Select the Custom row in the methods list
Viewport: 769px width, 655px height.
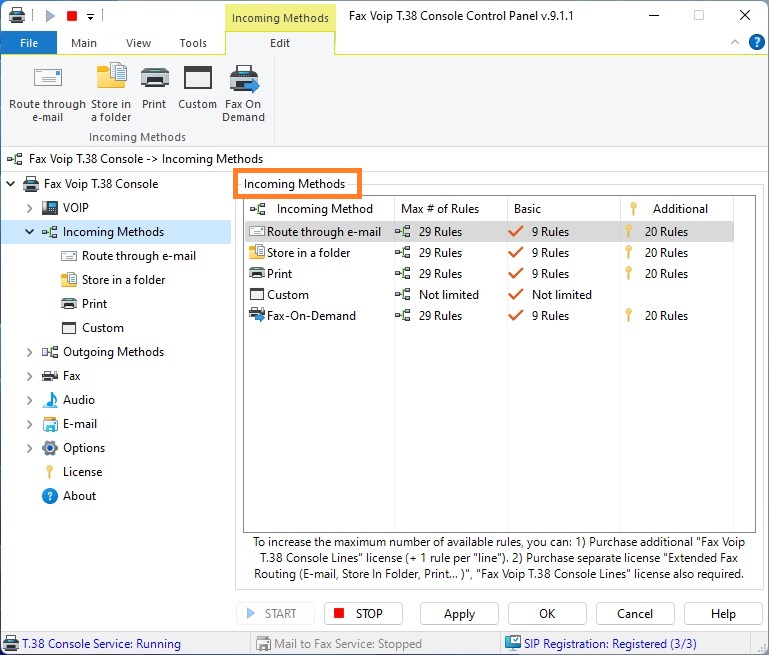[x=489, y=295]
